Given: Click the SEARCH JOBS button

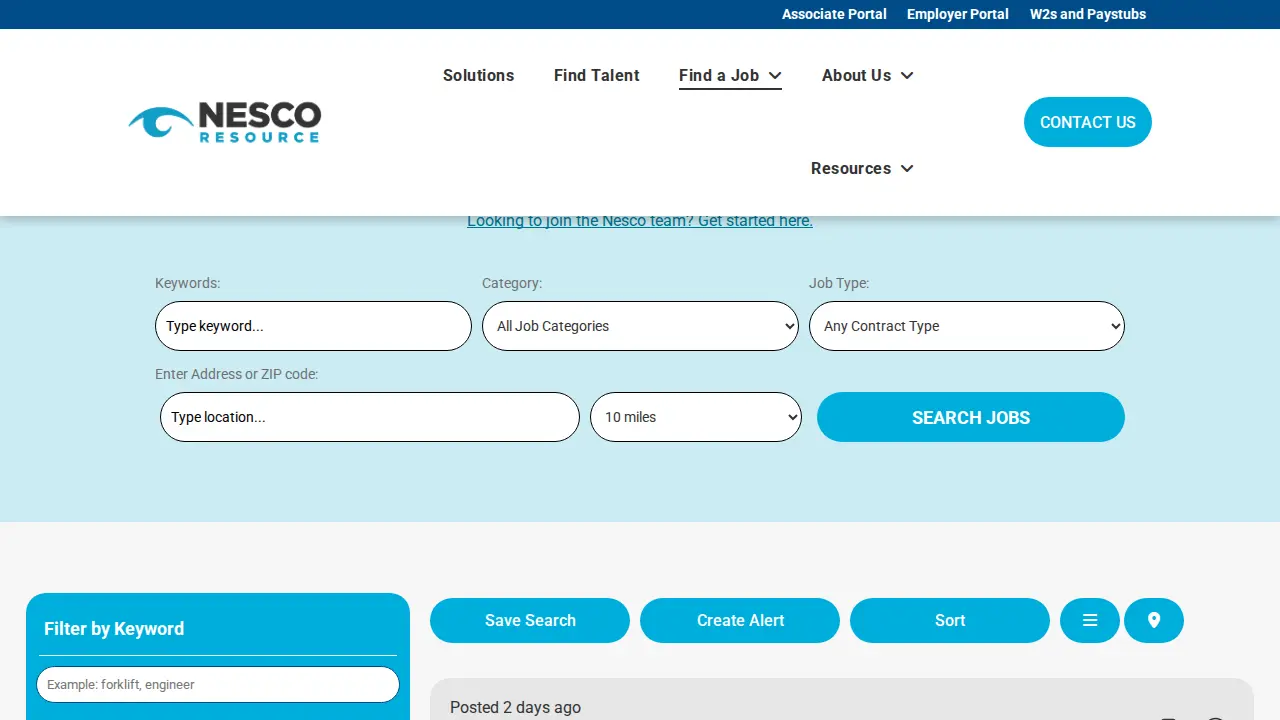Looking at the screenshot, I should pos(971,417).
